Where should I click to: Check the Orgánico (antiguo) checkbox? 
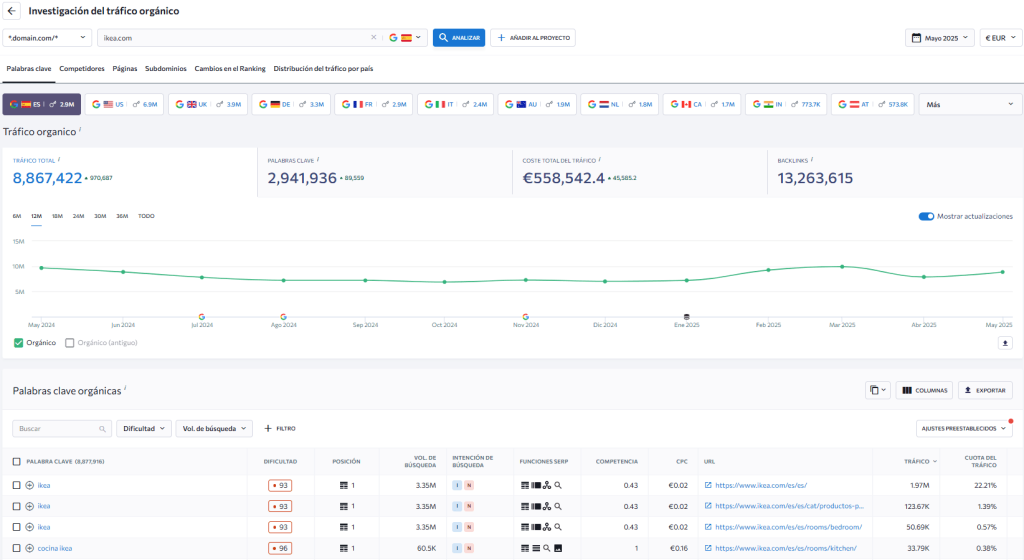[70, 343]
